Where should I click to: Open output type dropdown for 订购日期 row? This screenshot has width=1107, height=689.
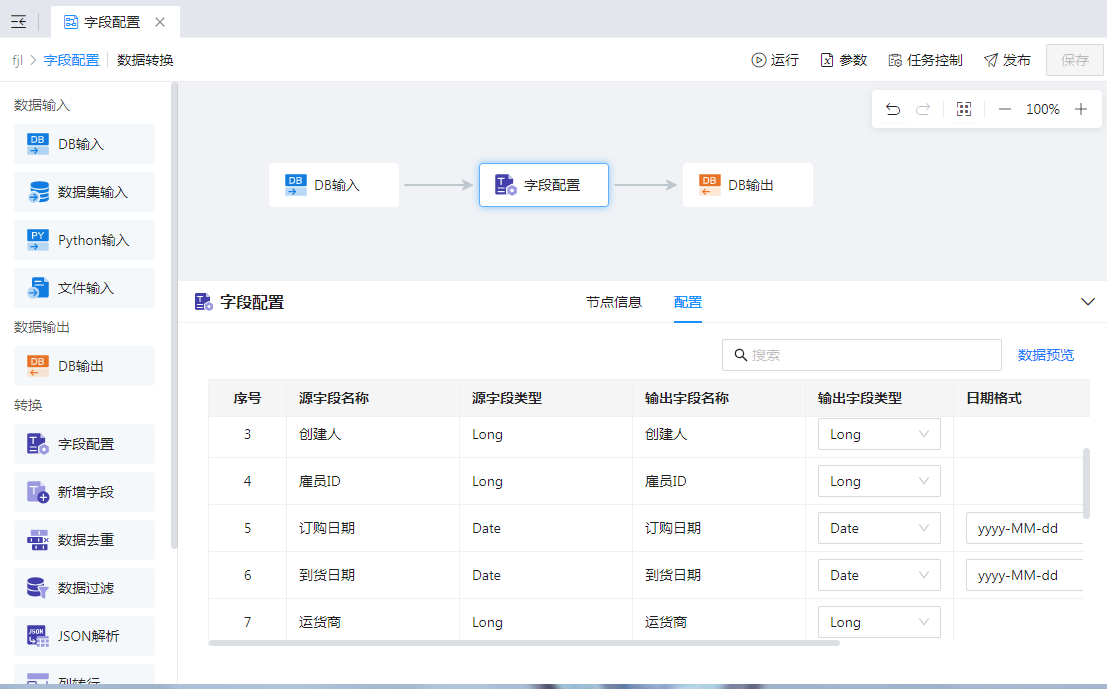(x=879, y=528)
